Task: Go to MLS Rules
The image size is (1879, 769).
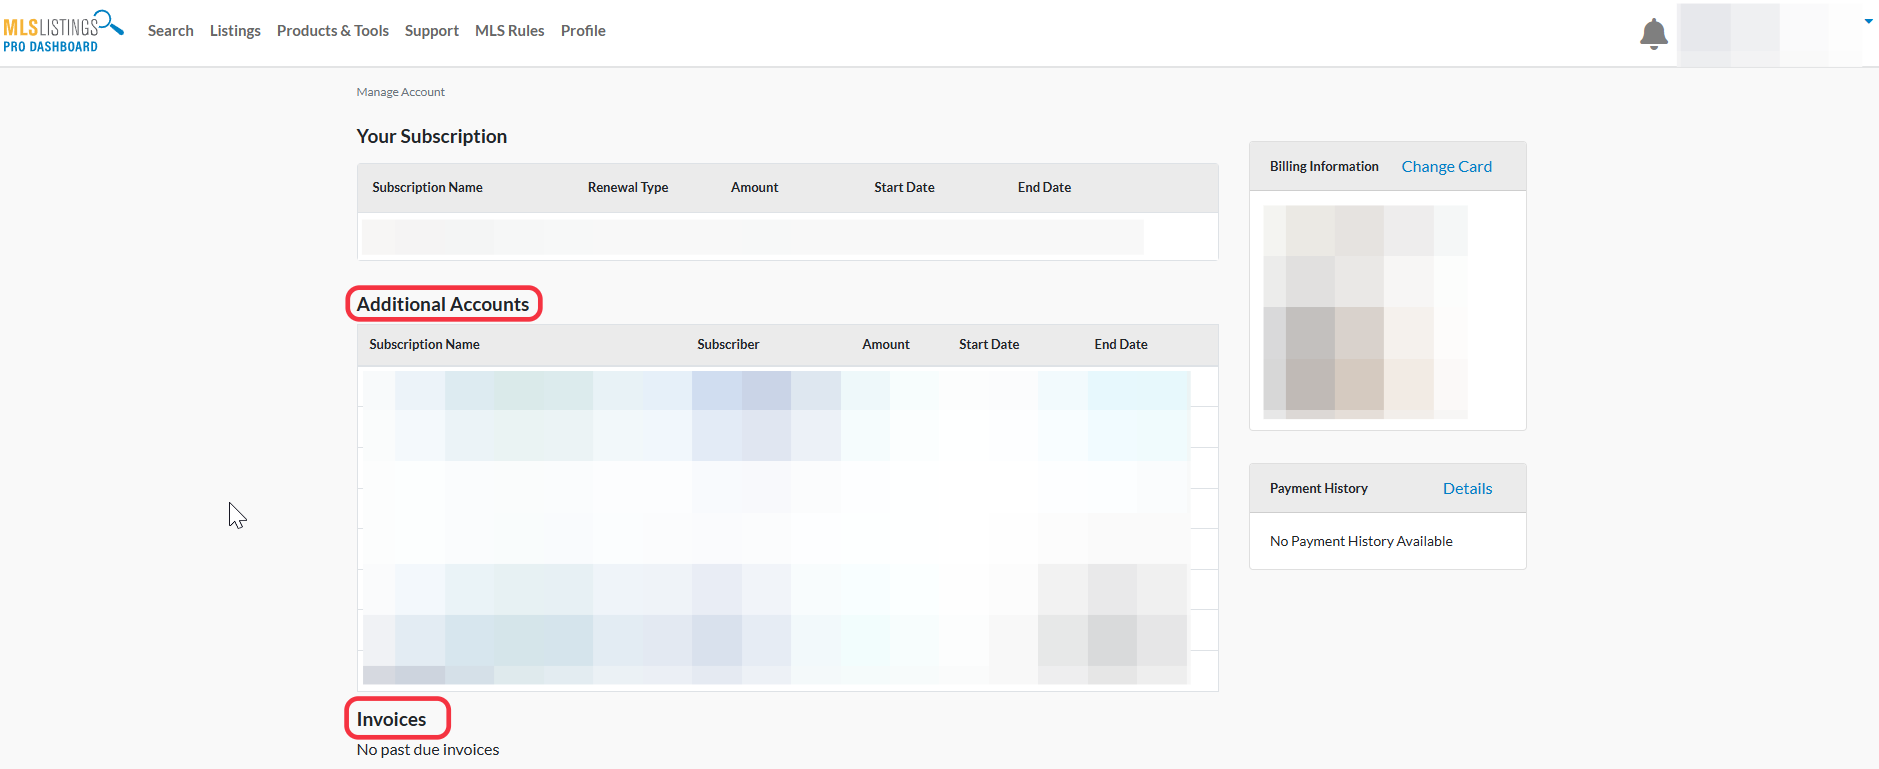Action: (510, 31)
